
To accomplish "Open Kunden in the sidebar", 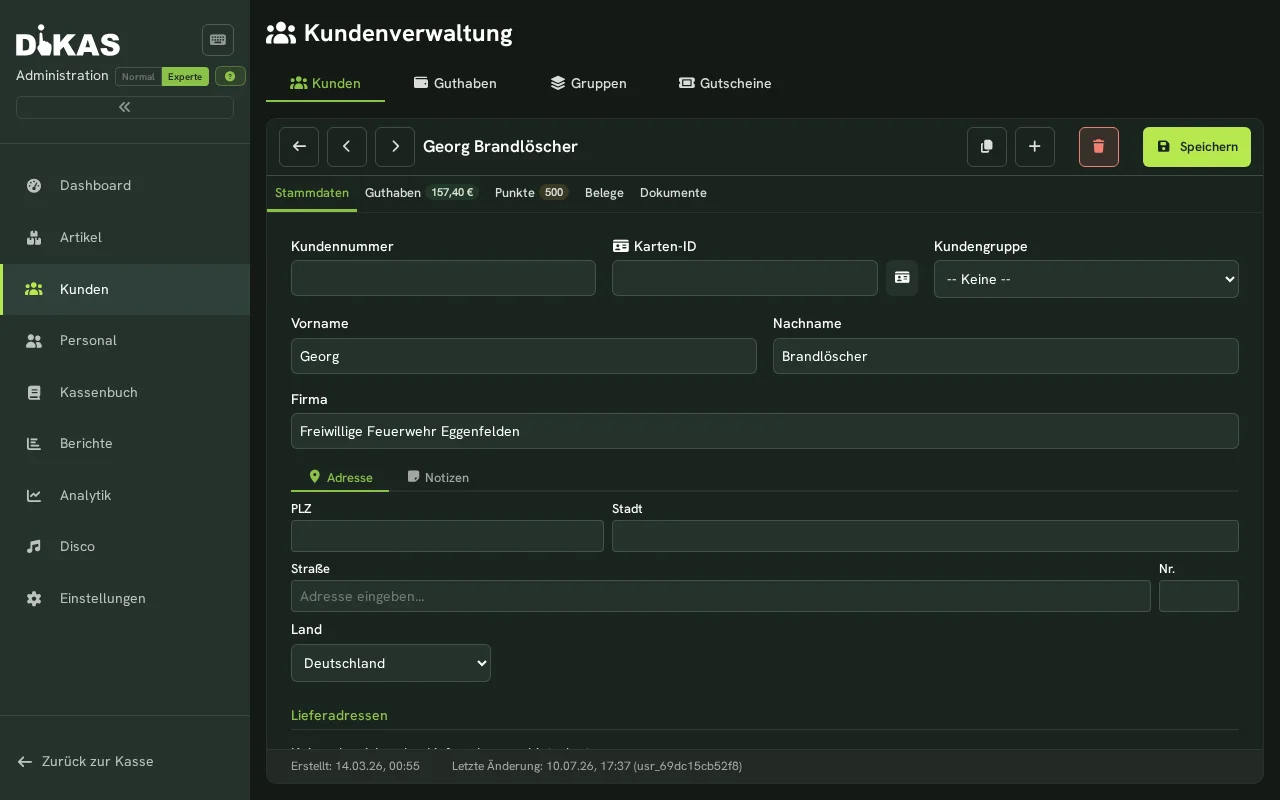I will coord(125,289).
